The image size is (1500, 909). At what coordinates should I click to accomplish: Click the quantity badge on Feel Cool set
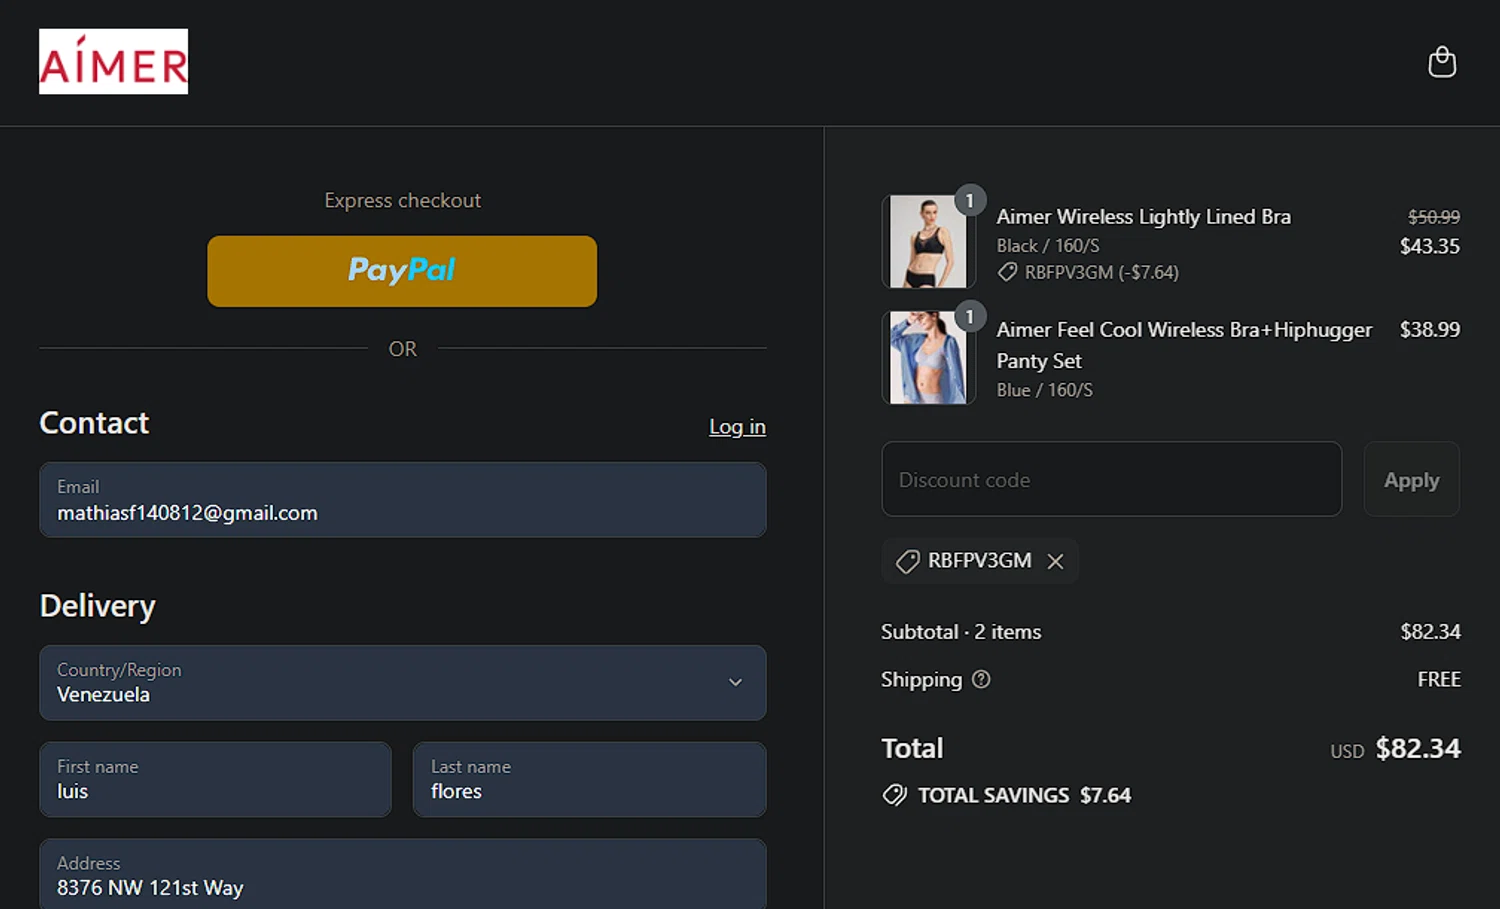click(969, 316)
